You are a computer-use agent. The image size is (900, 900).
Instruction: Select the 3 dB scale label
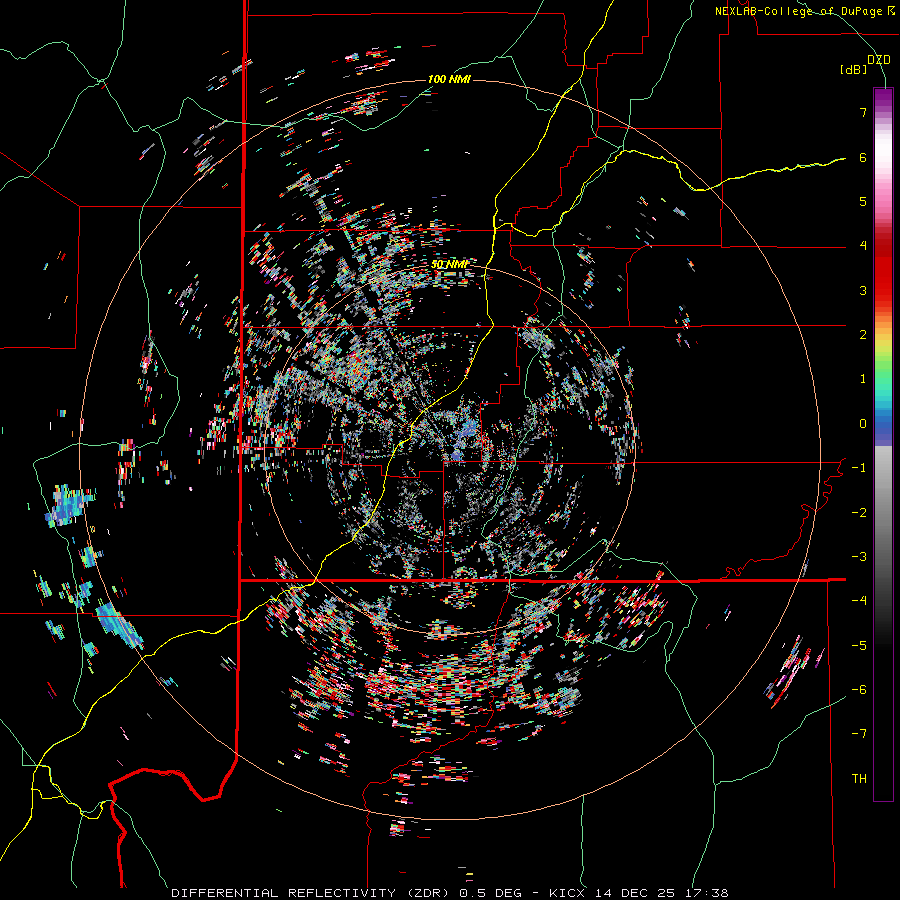863,290
